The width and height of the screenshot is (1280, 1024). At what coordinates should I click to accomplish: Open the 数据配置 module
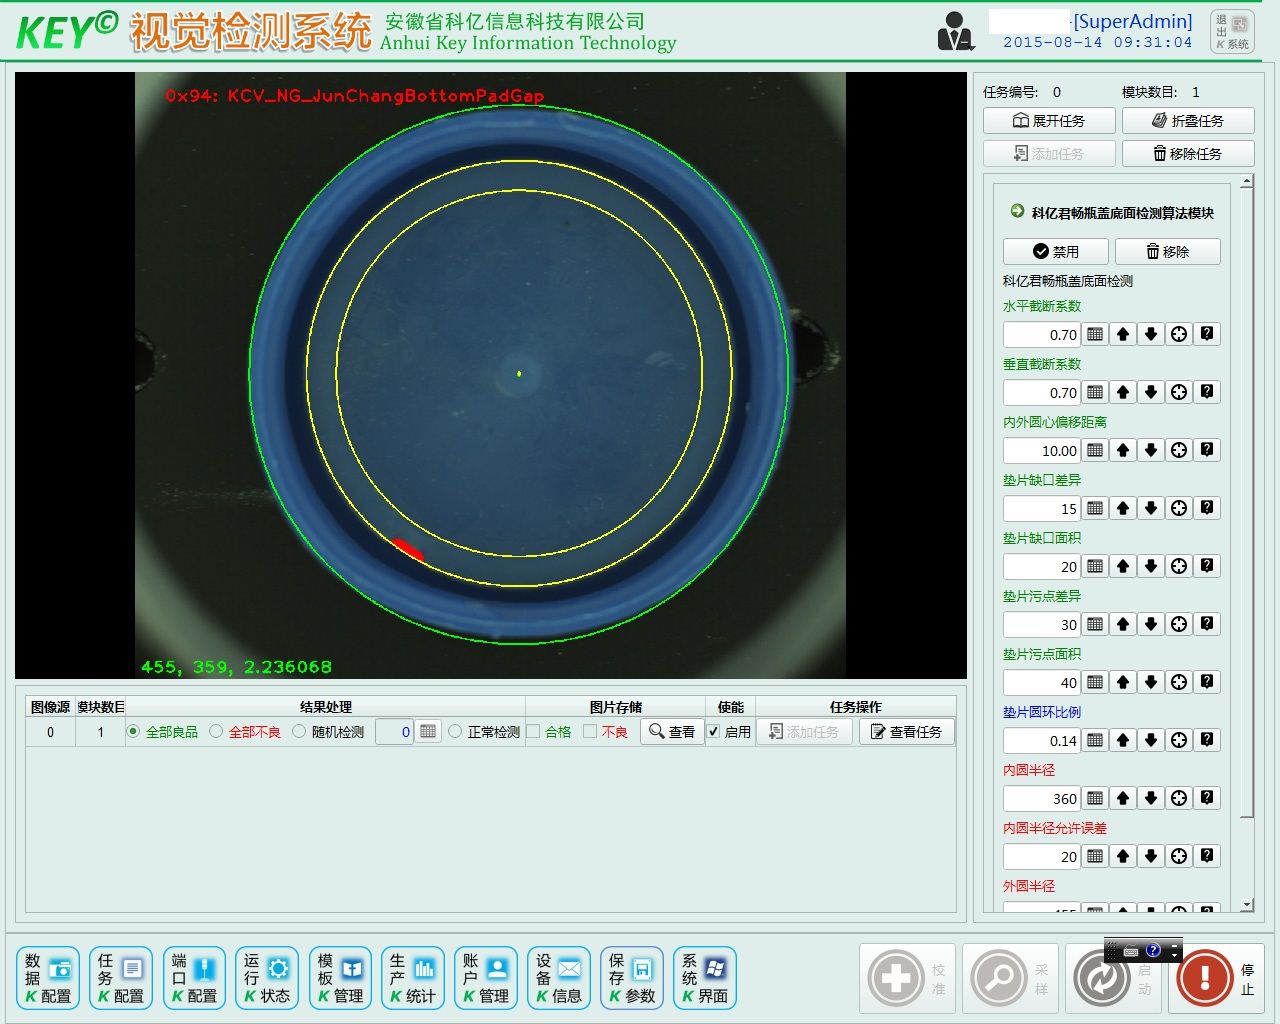(49, 978)
